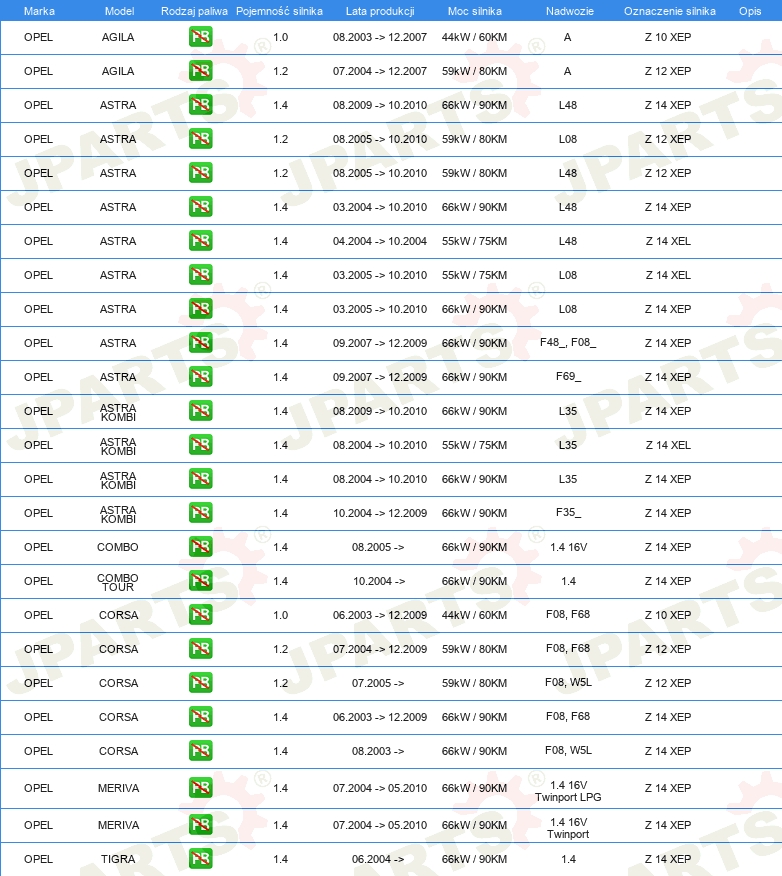The height and width of the screenshot is (876, 782).
Task: Click fuel icon in MERIVA 1.4 16V Twinport non-LPG row
Action: [201, 825]
